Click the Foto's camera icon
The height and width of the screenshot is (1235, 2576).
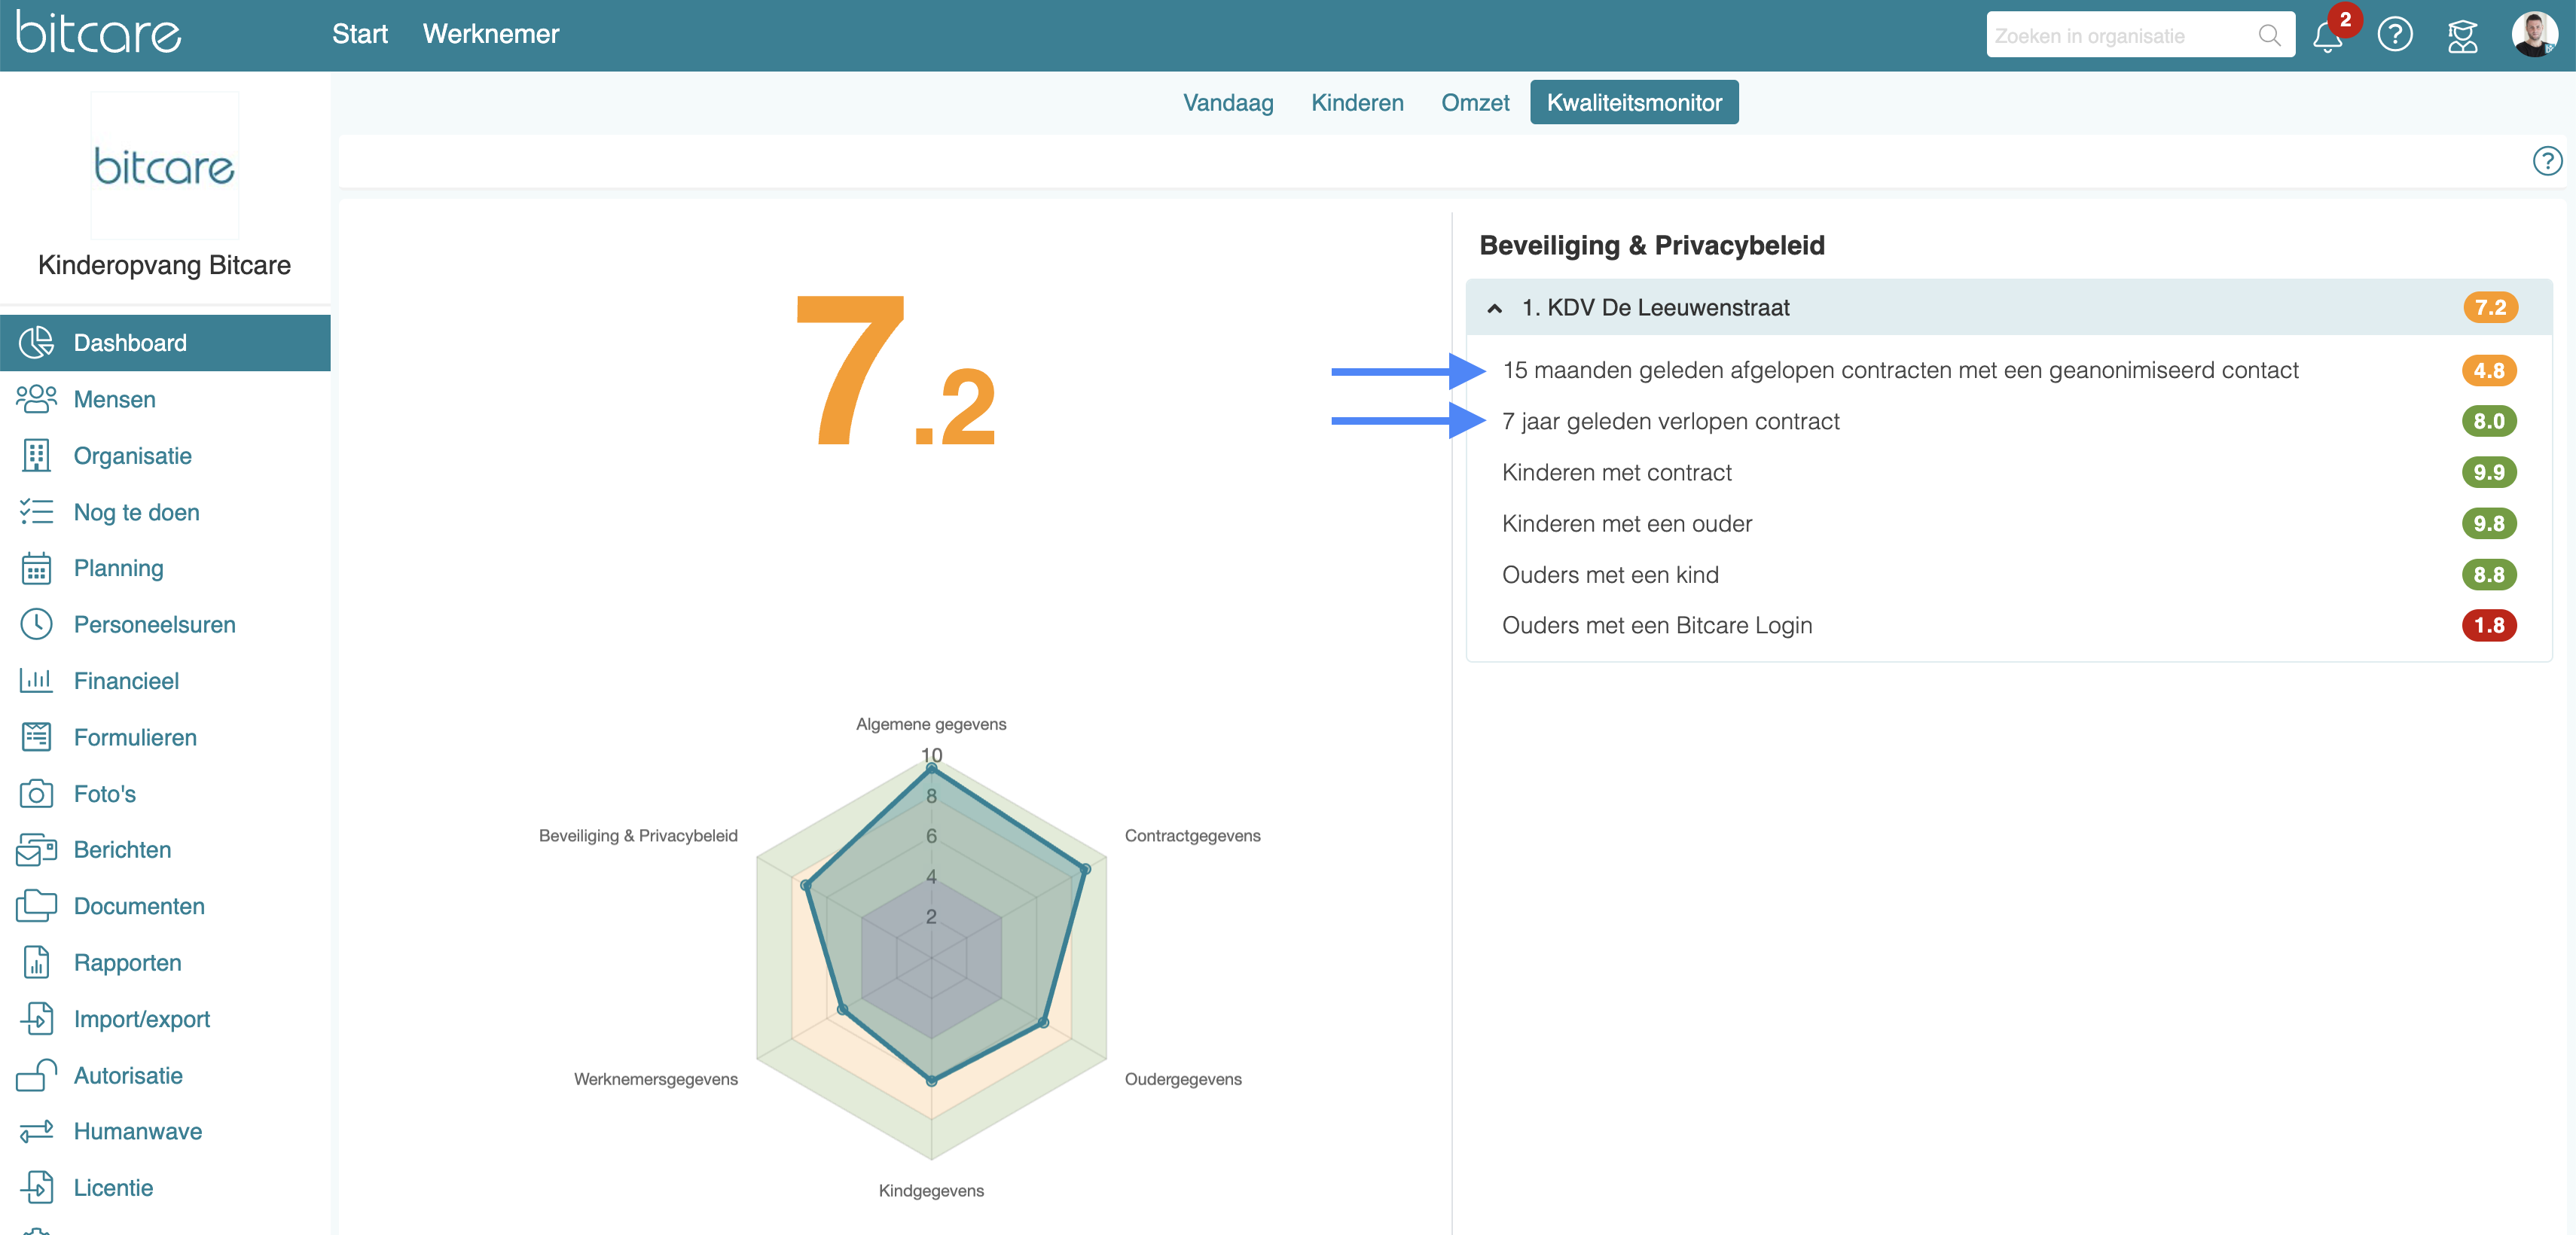pos(36,794)
